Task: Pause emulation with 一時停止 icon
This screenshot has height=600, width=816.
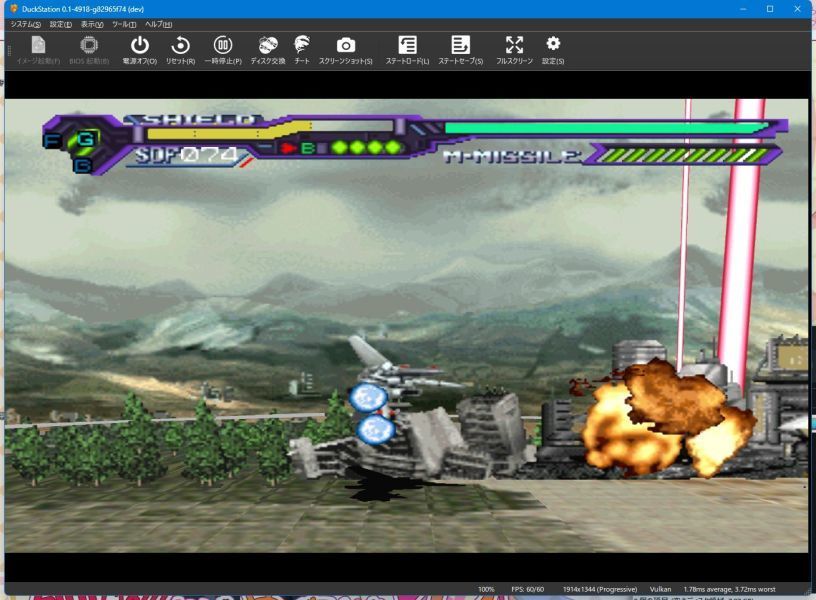Action: (x=223, y=50)
